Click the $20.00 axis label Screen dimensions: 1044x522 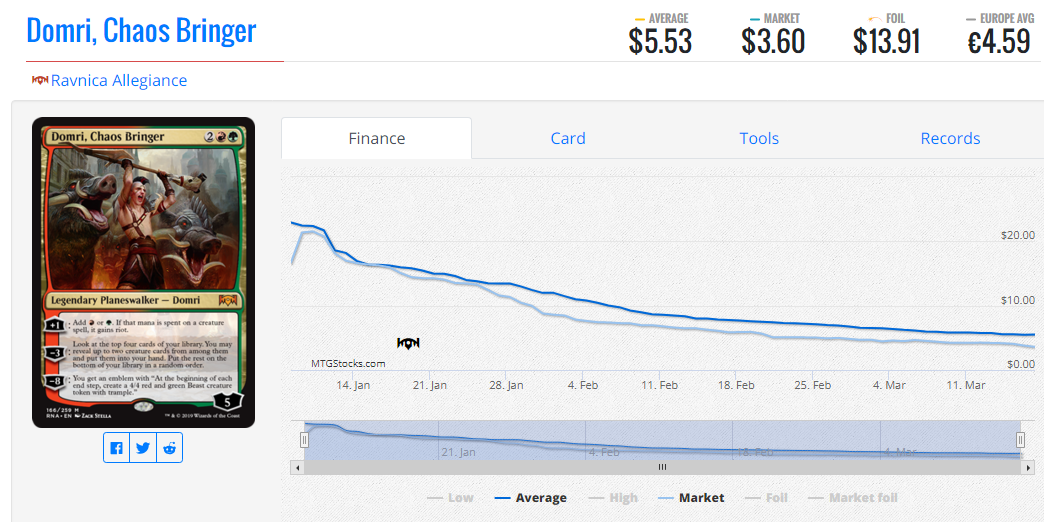coord(1018,235)
